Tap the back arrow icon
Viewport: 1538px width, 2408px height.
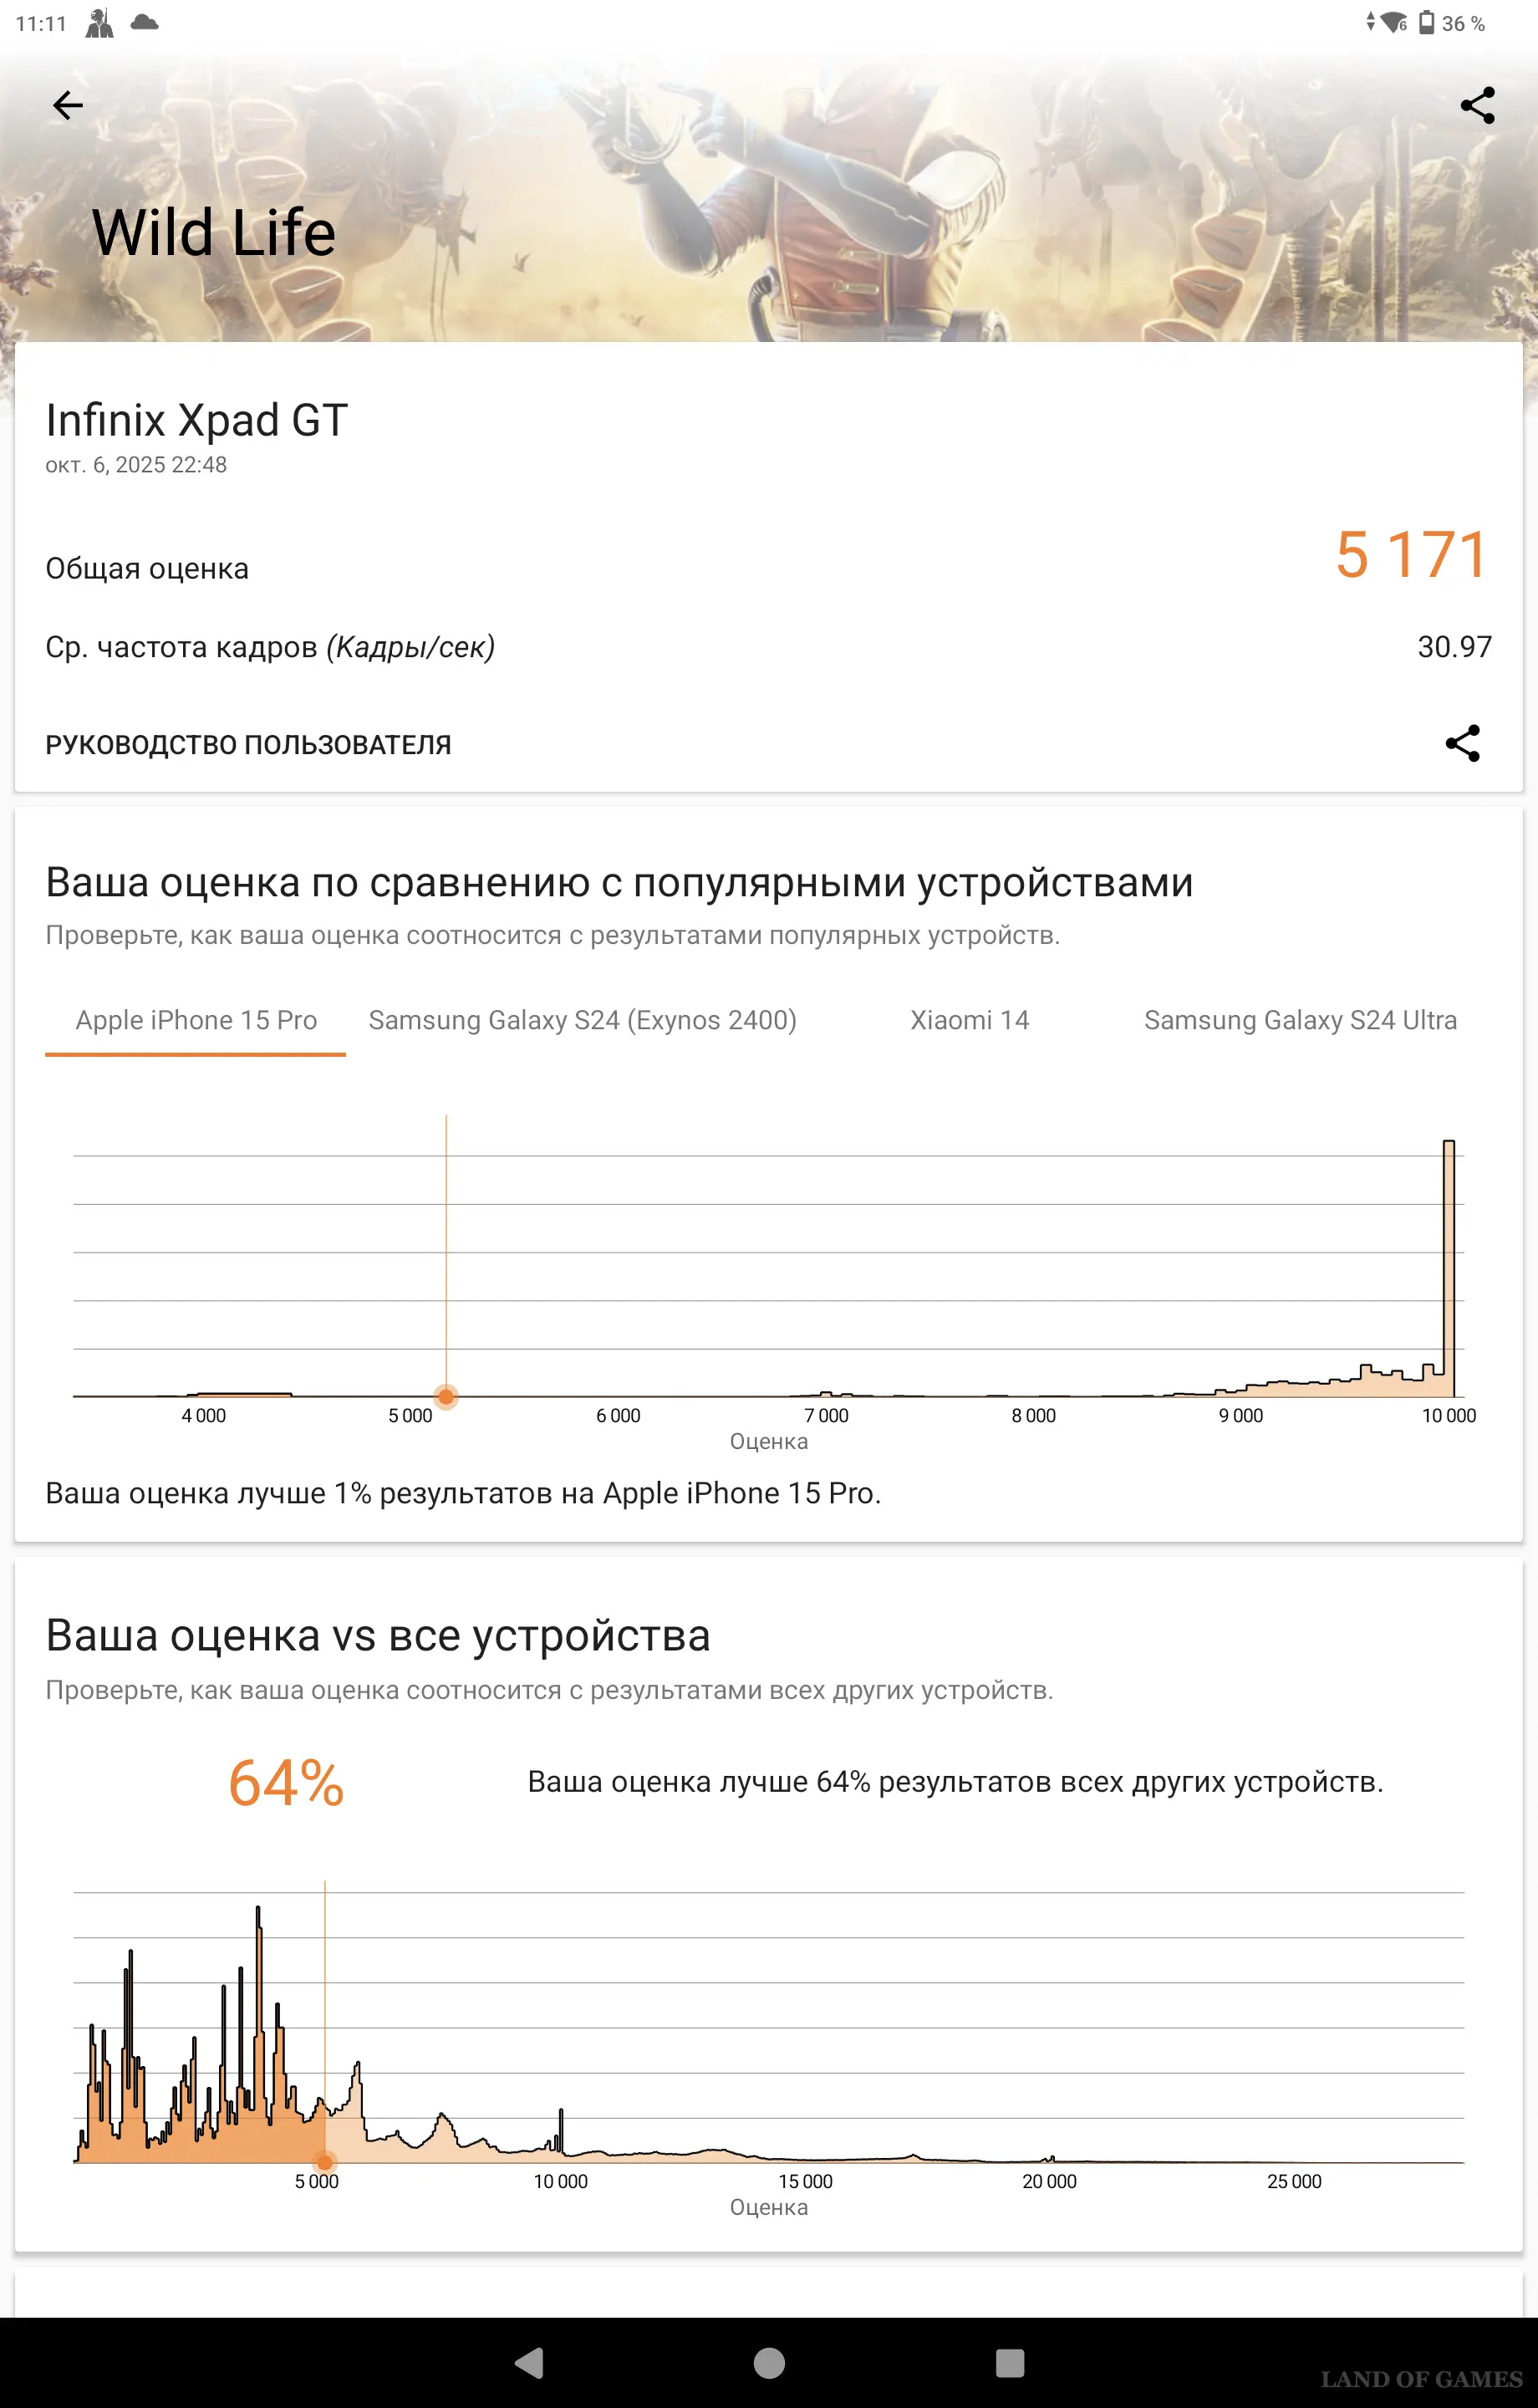tap(68, 105)
